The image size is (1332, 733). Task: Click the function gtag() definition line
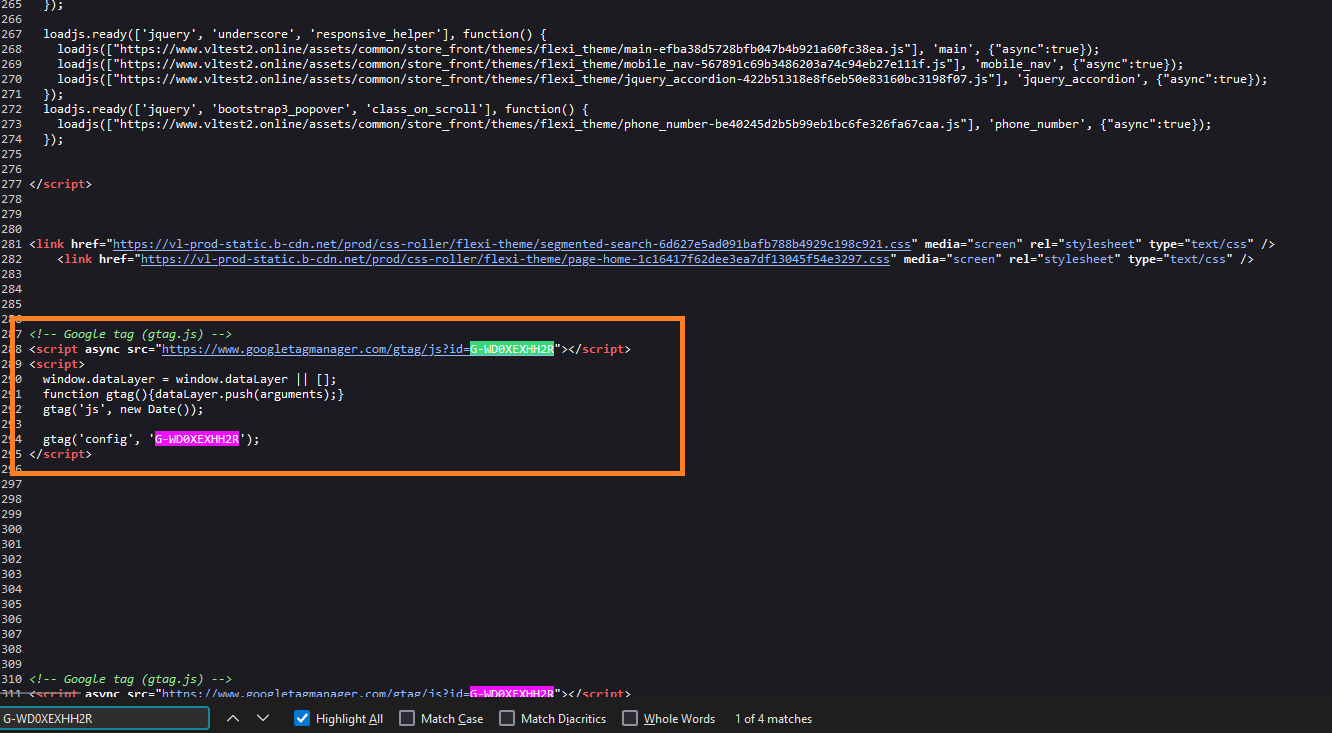[x=193, y=394]
